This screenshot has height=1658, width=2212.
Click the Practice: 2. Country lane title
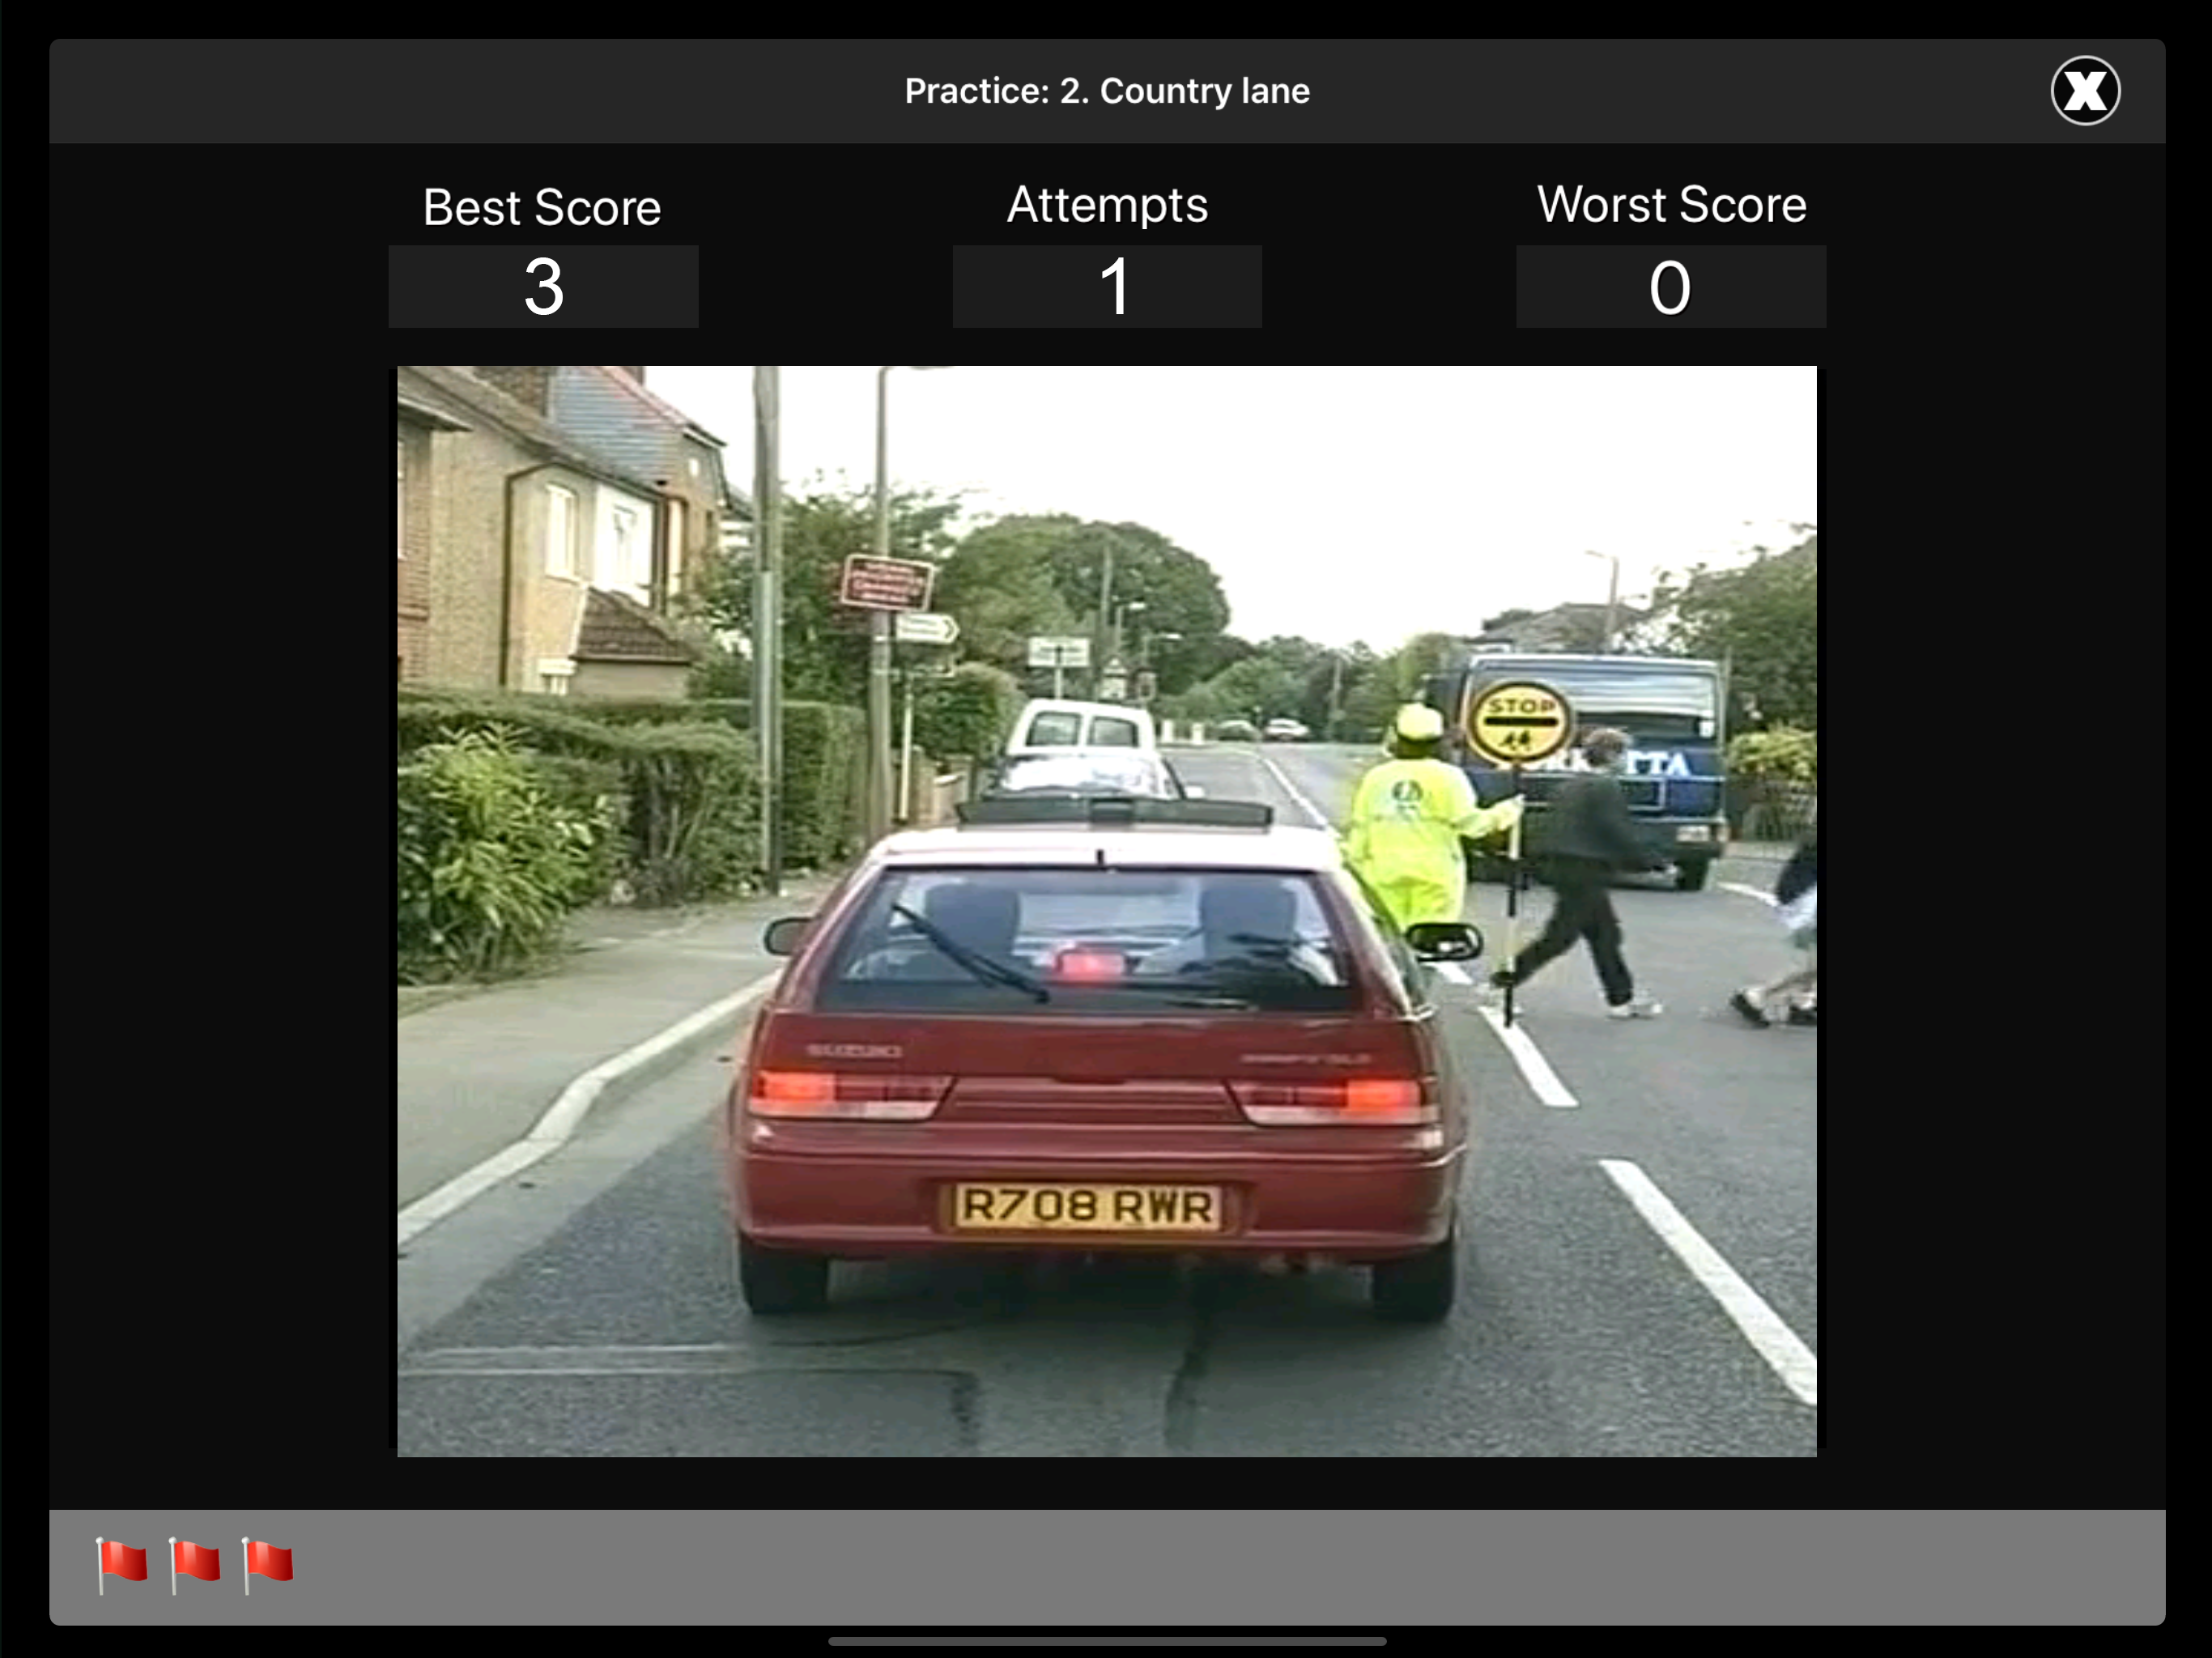(1107, 91)
